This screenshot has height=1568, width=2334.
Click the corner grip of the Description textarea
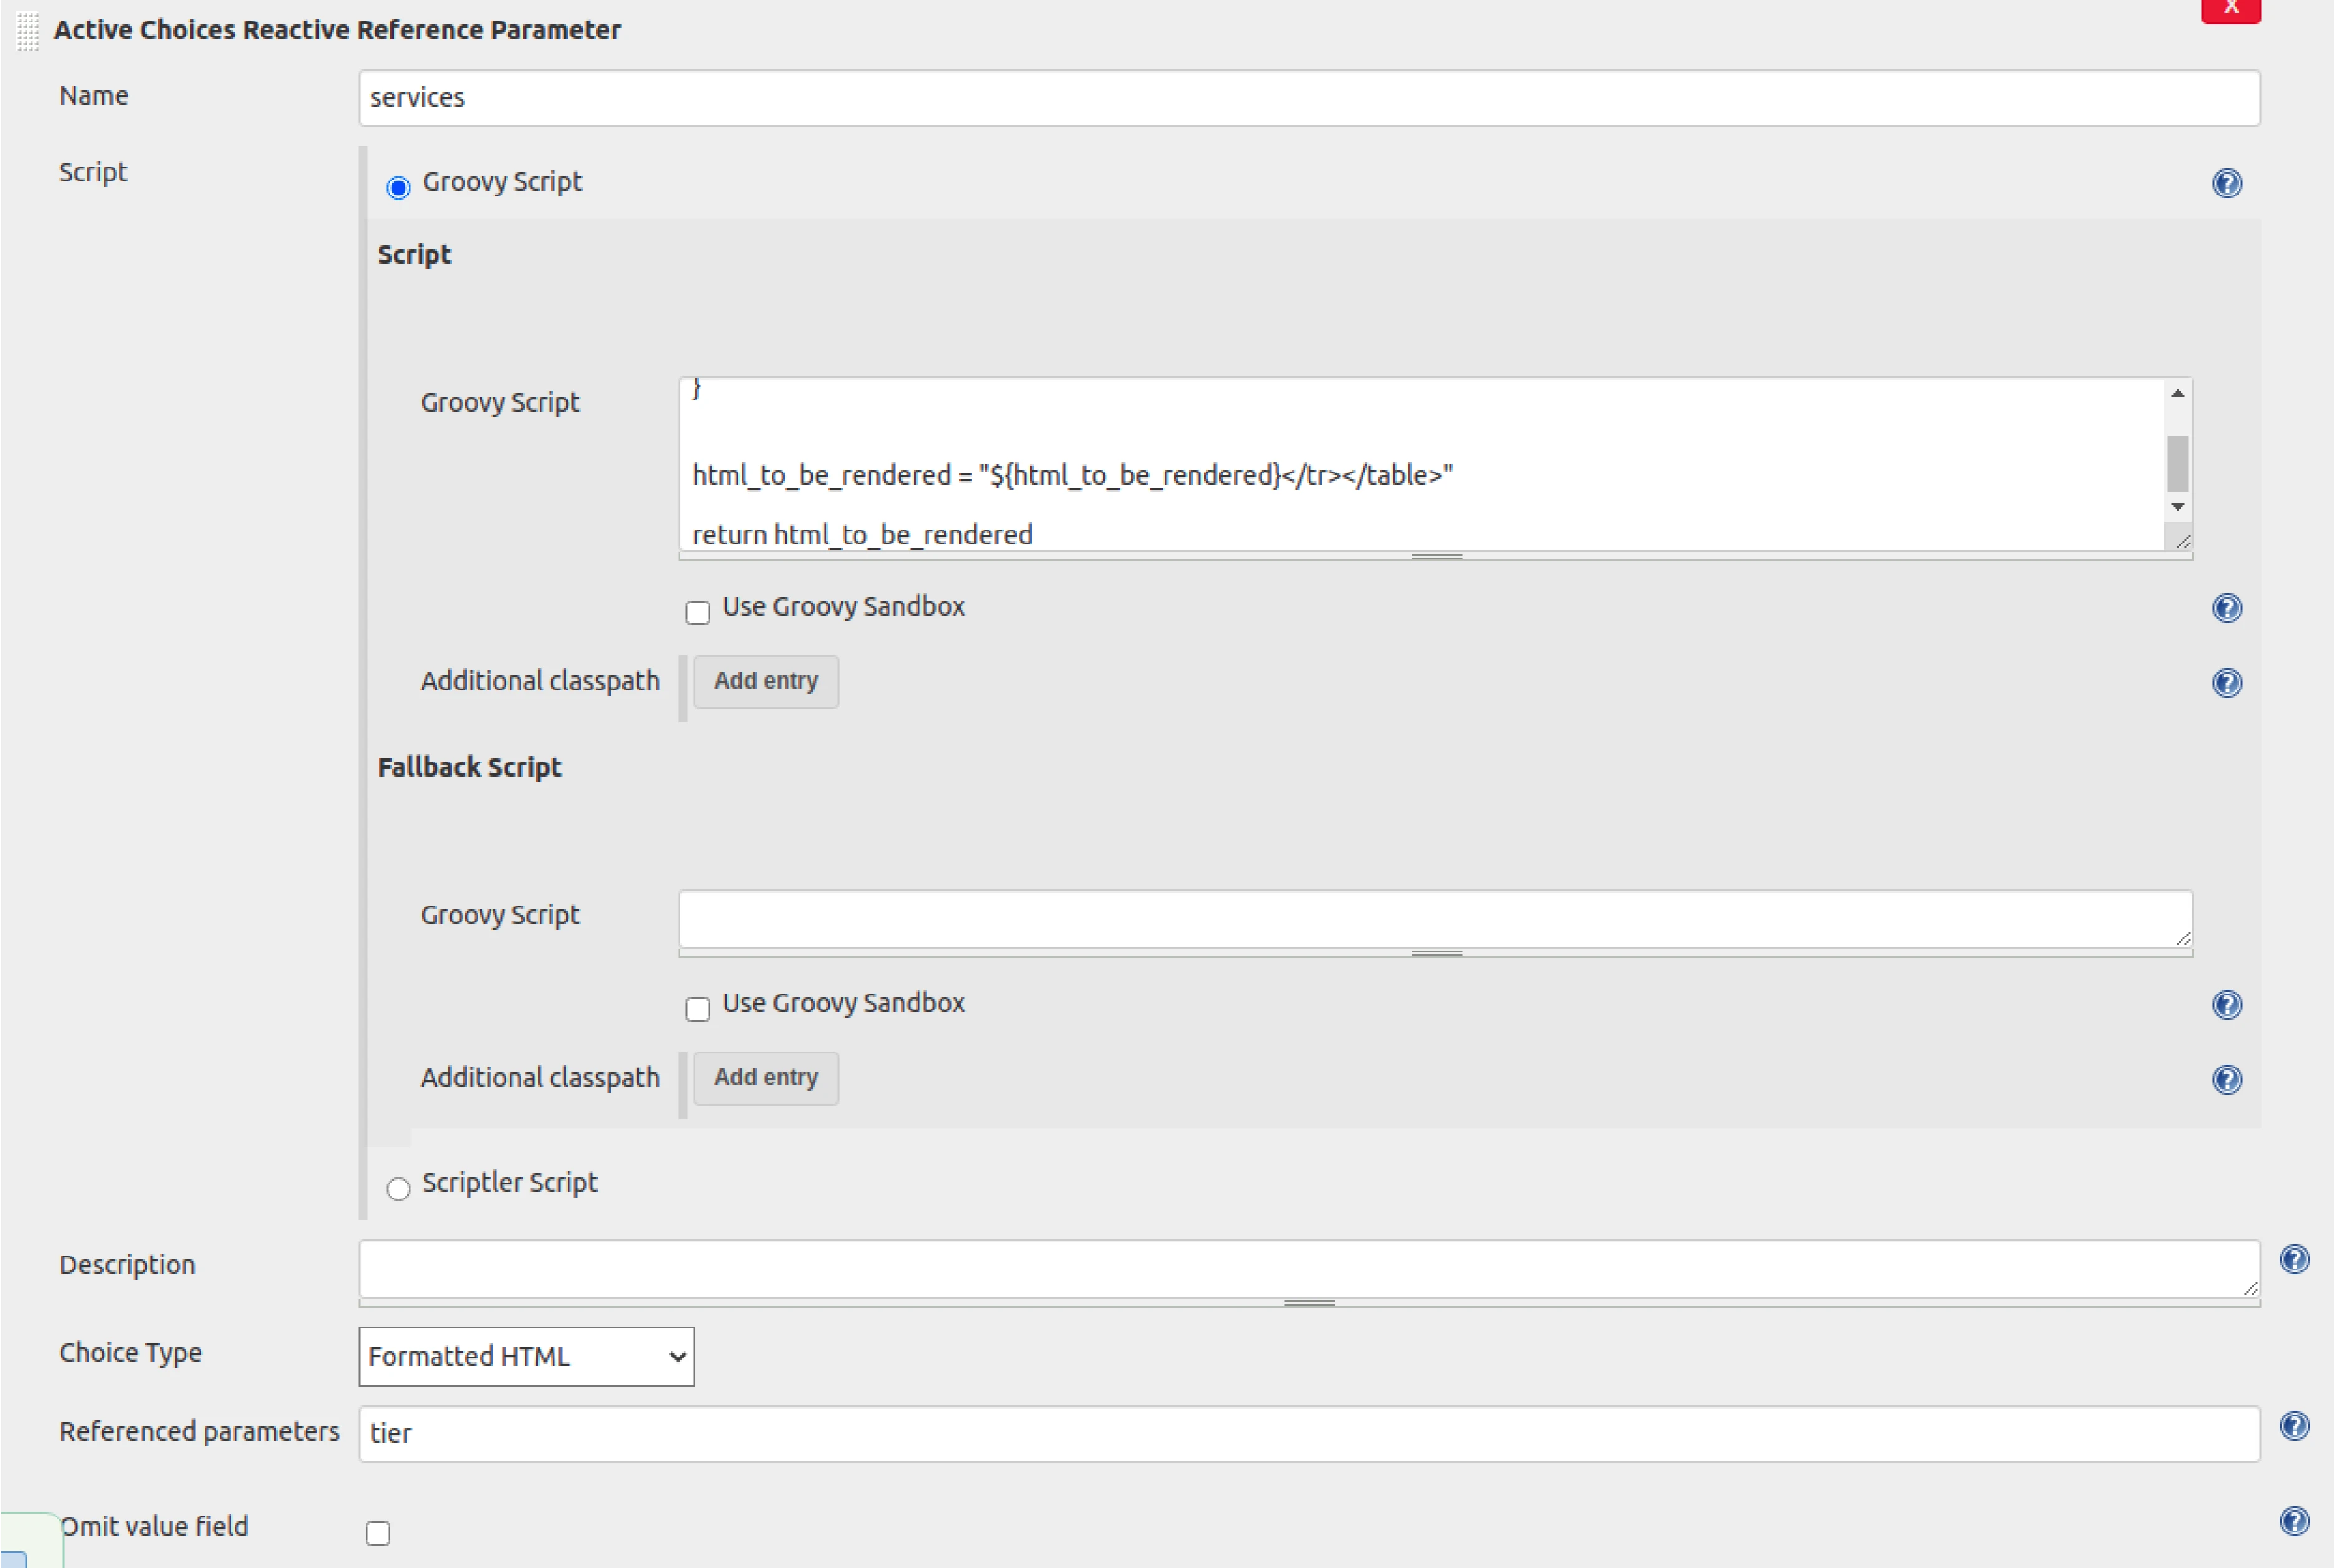2250,1288
